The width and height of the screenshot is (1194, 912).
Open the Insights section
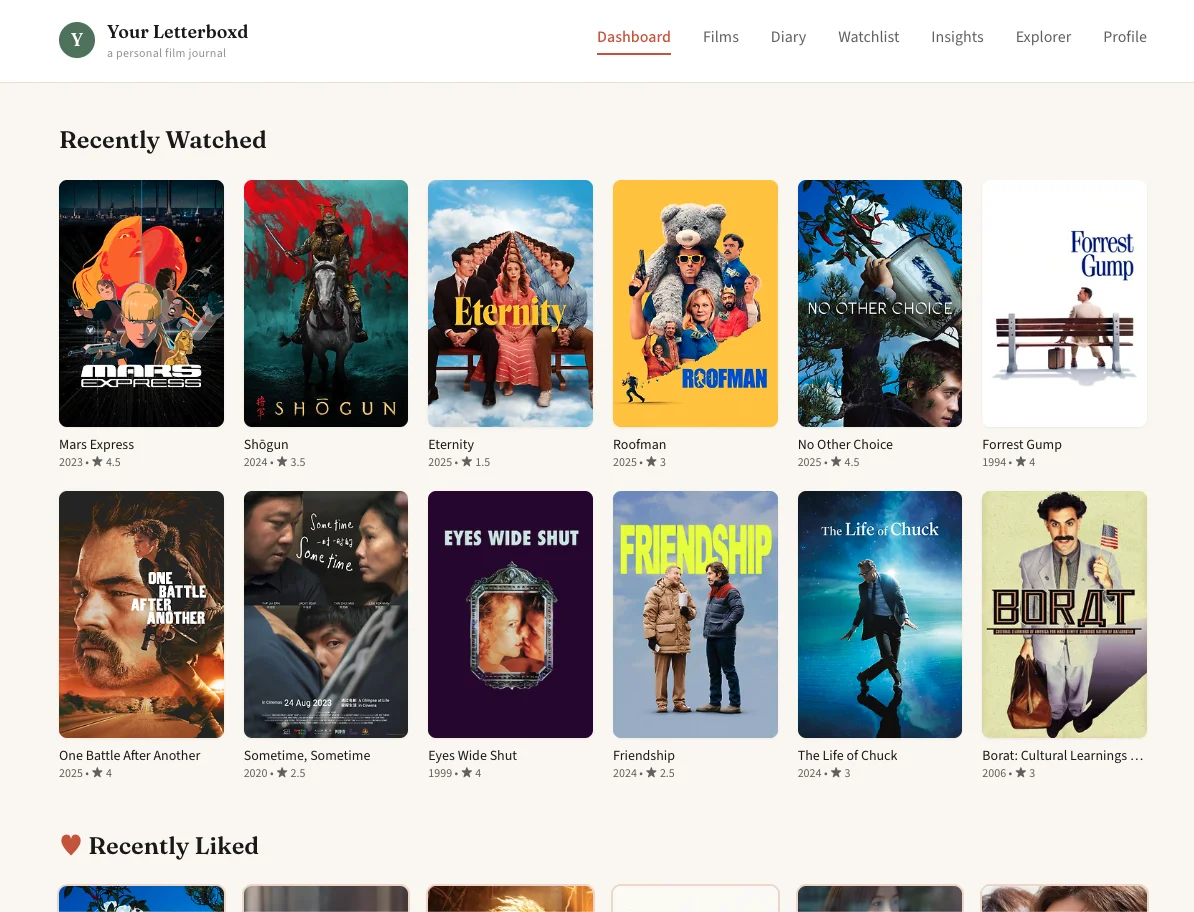(957, 37)
